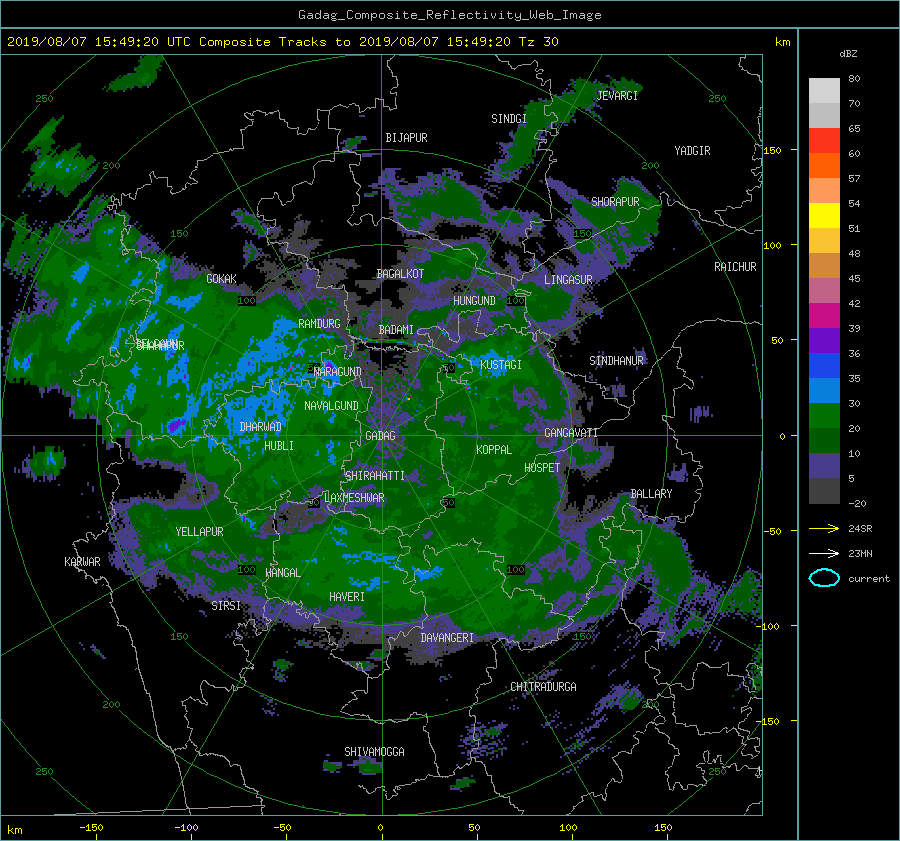
Task: Click the SHIRAHATTI label
Action: pyautogui.click(x=375, y=476)
